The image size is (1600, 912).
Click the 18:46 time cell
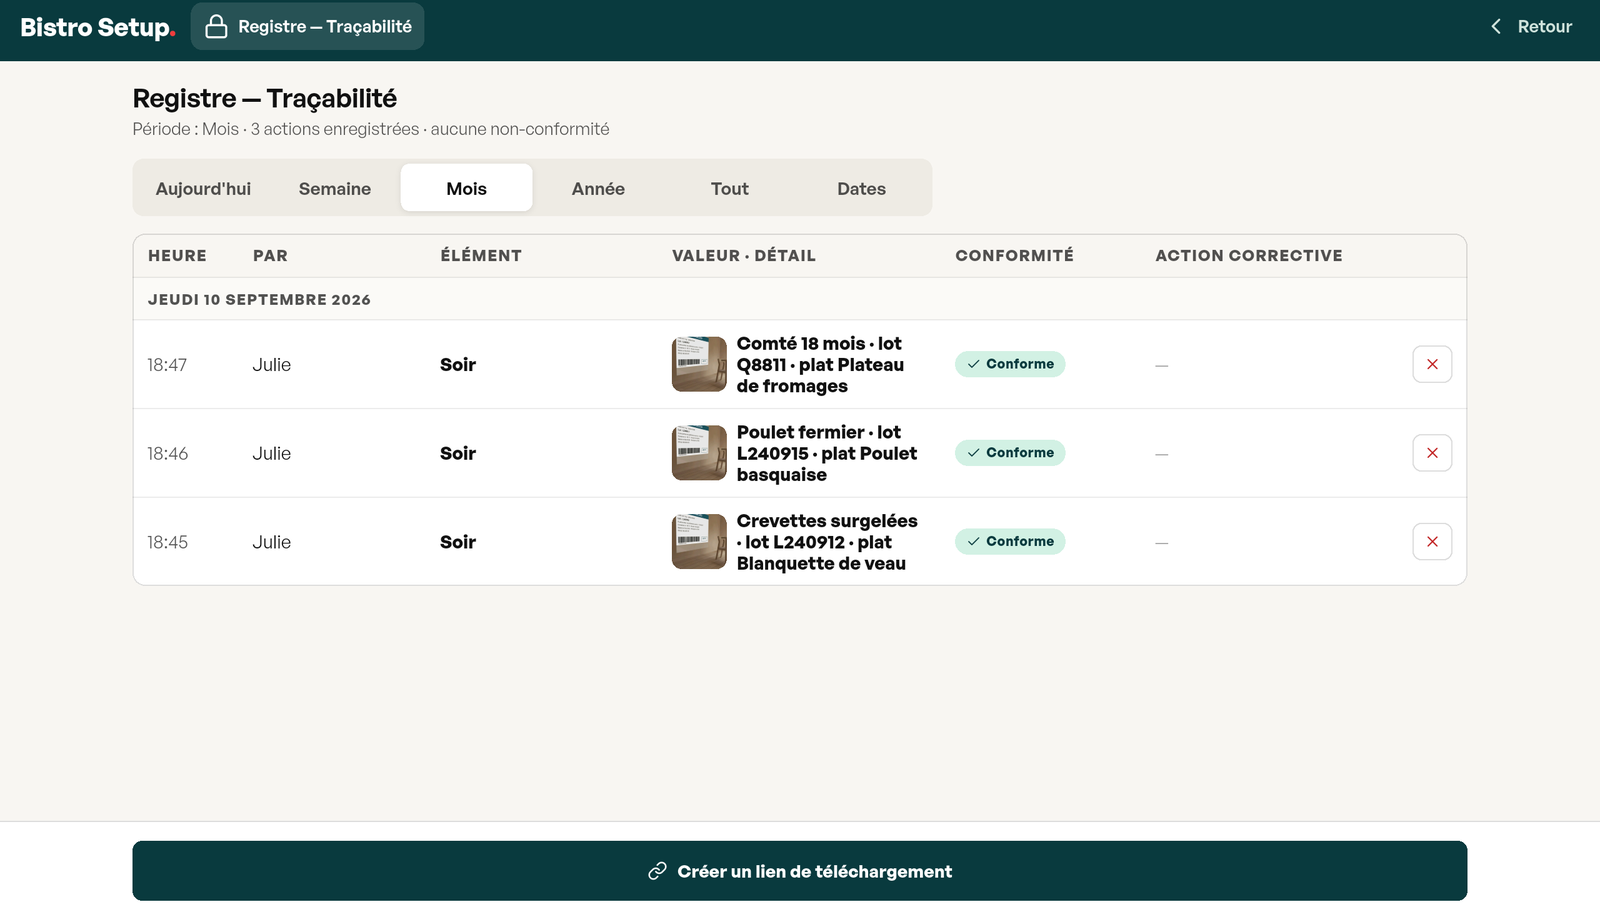pyautogui.click(x=167, y=454)
